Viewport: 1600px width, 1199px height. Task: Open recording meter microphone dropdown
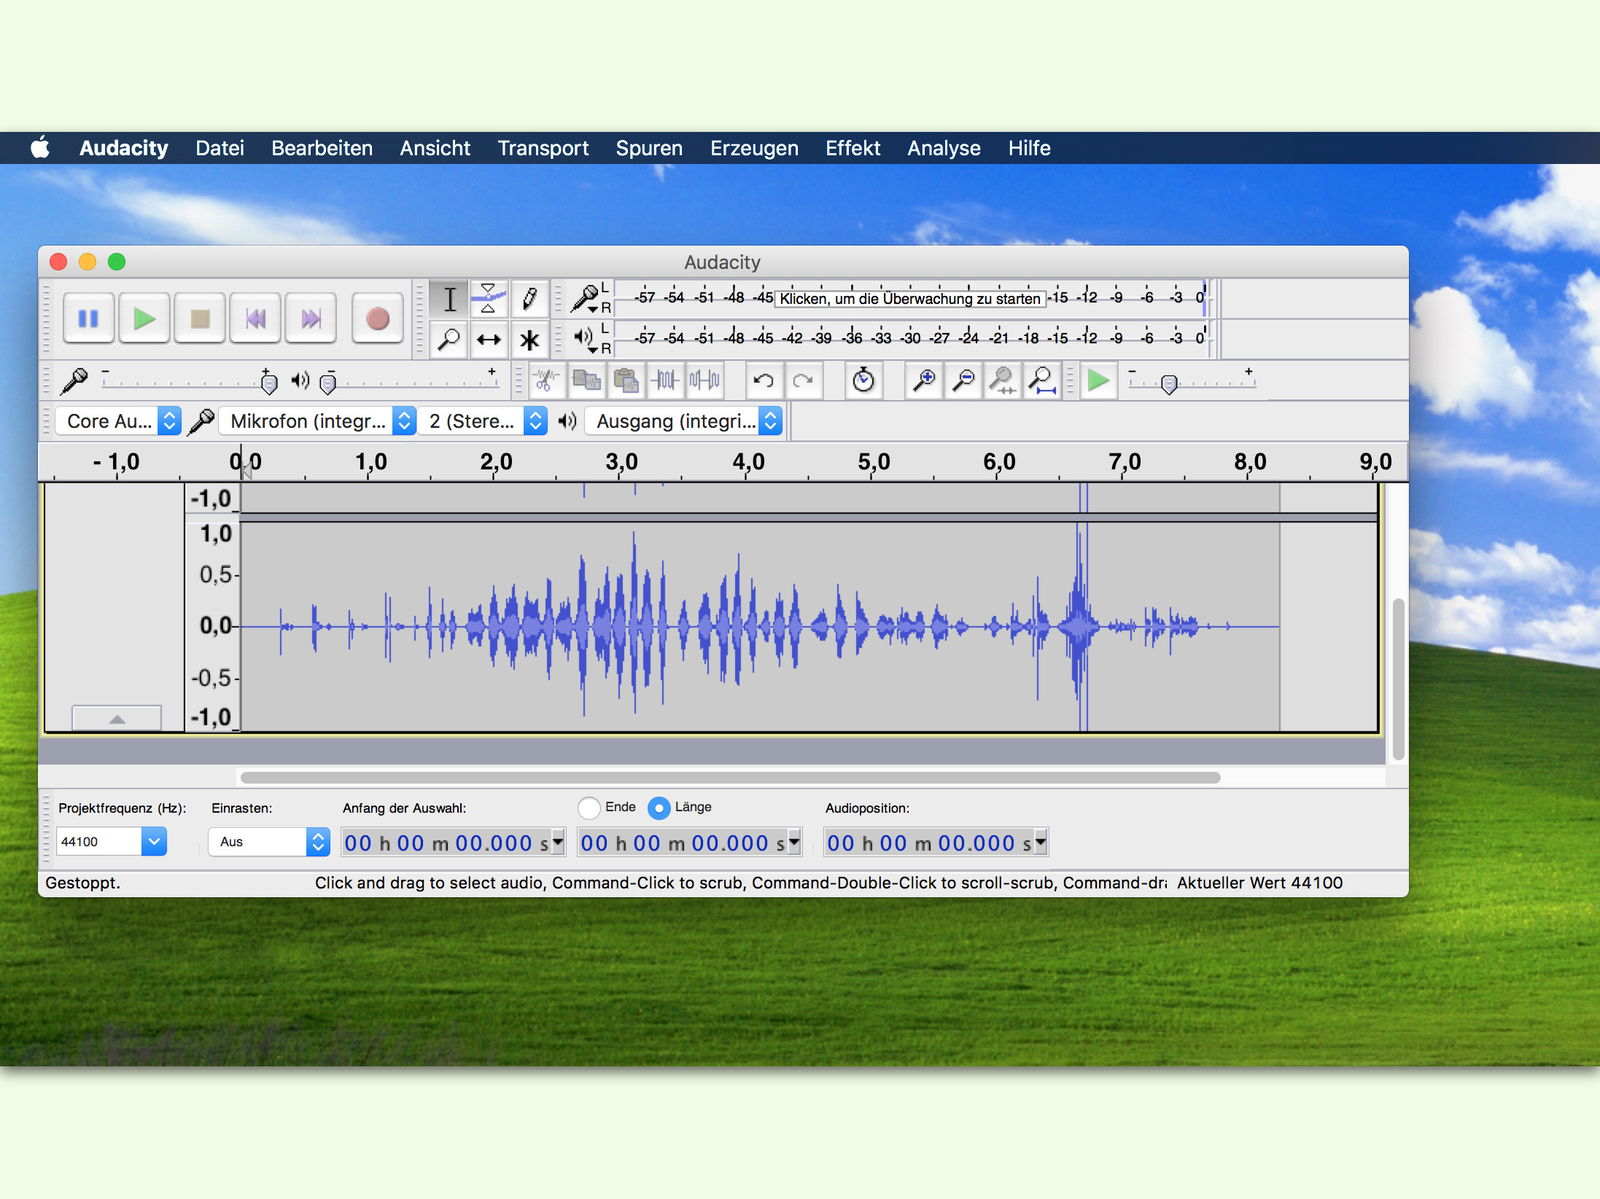tap(587, 298)
